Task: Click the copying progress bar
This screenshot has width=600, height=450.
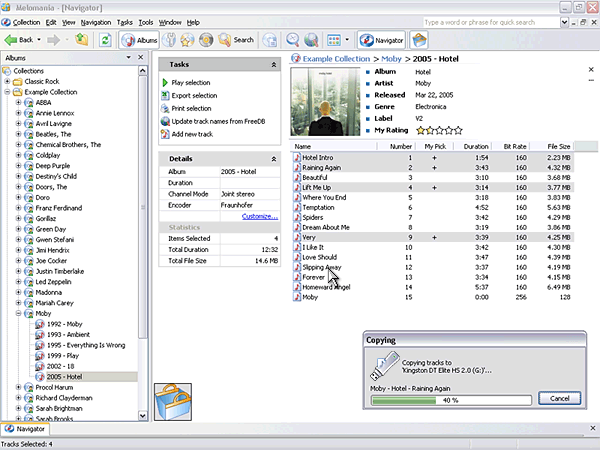Action: [451, 400]
